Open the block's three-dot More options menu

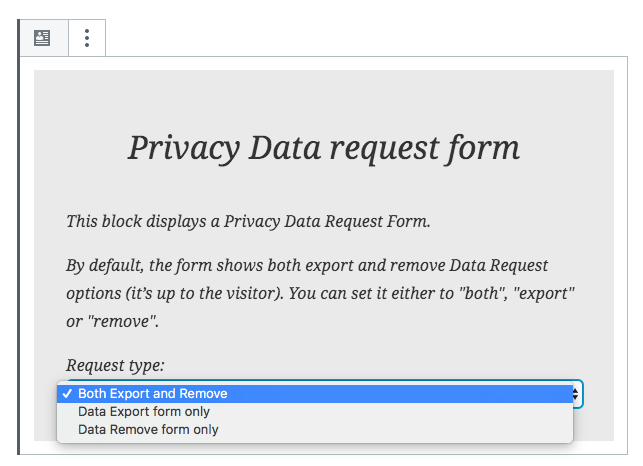(87, 38)
